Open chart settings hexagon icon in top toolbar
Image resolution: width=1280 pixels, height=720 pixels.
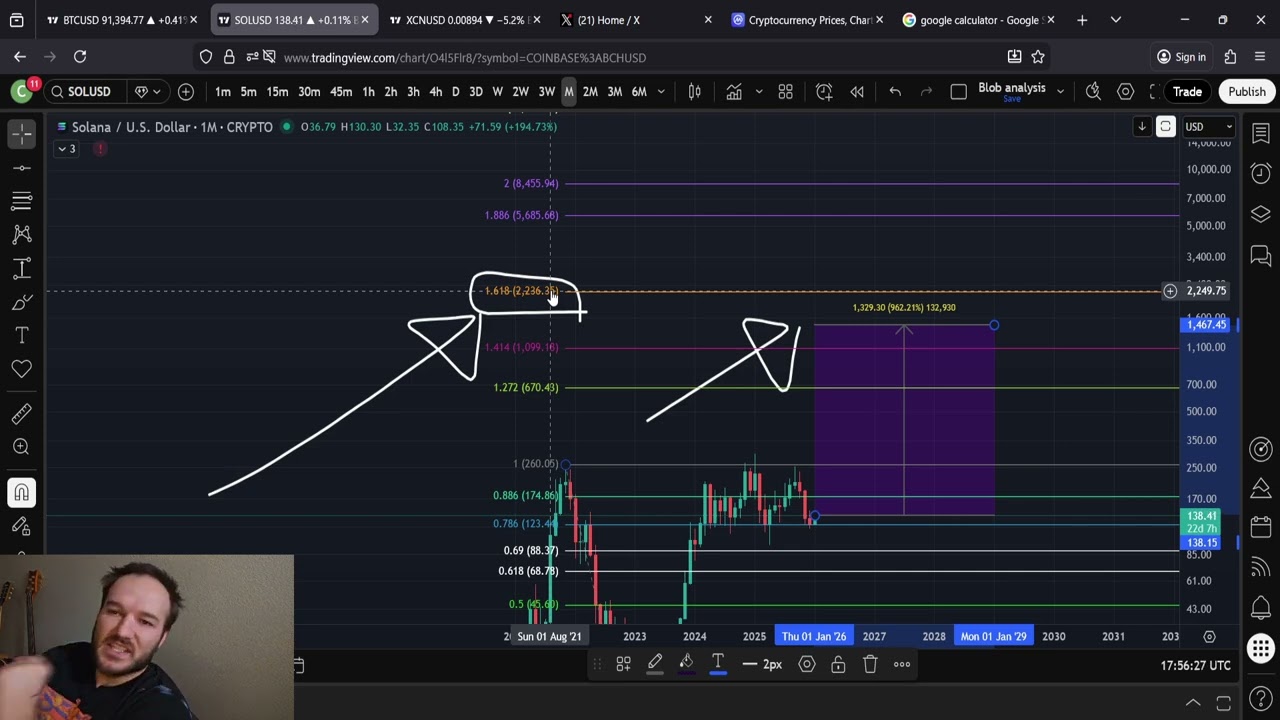(x=1126, y=92)
